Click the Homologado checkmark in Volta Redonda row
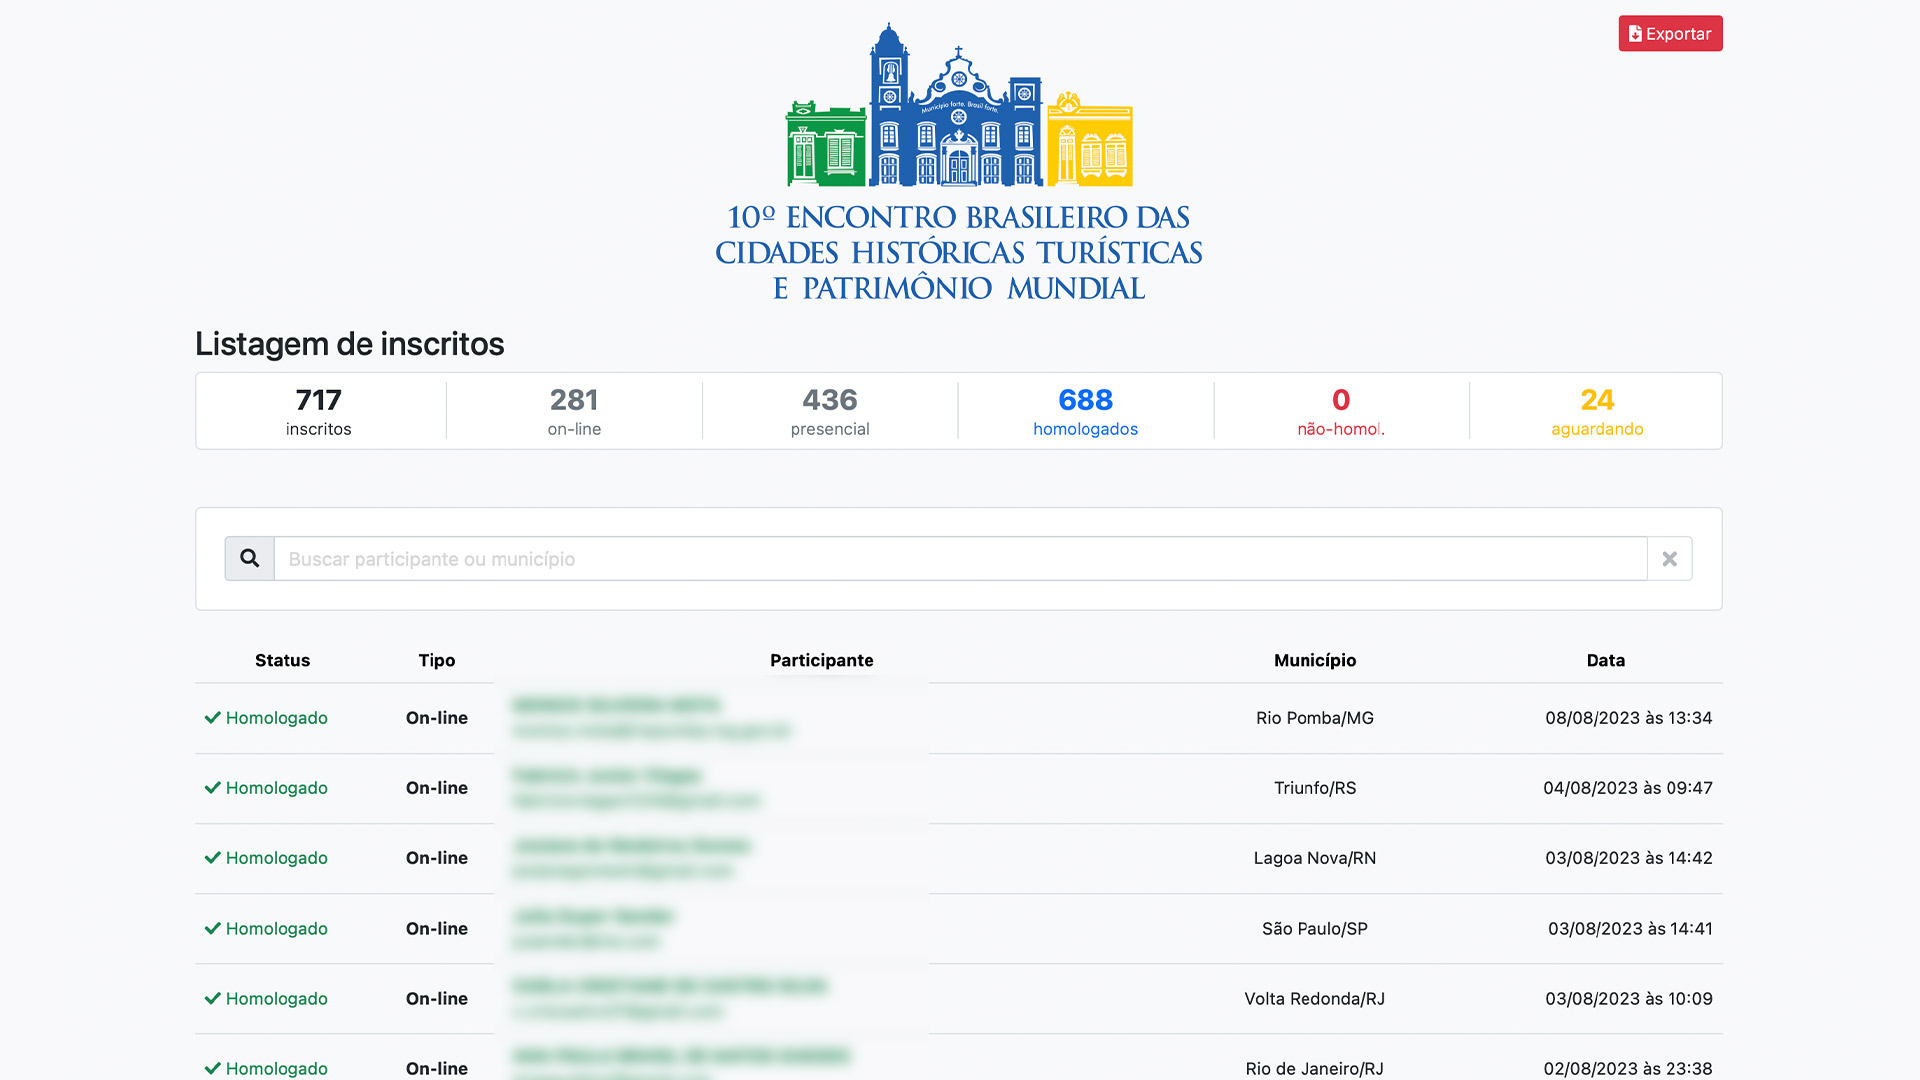This screenshot has width=1920, height=1080. coord(213,999)
